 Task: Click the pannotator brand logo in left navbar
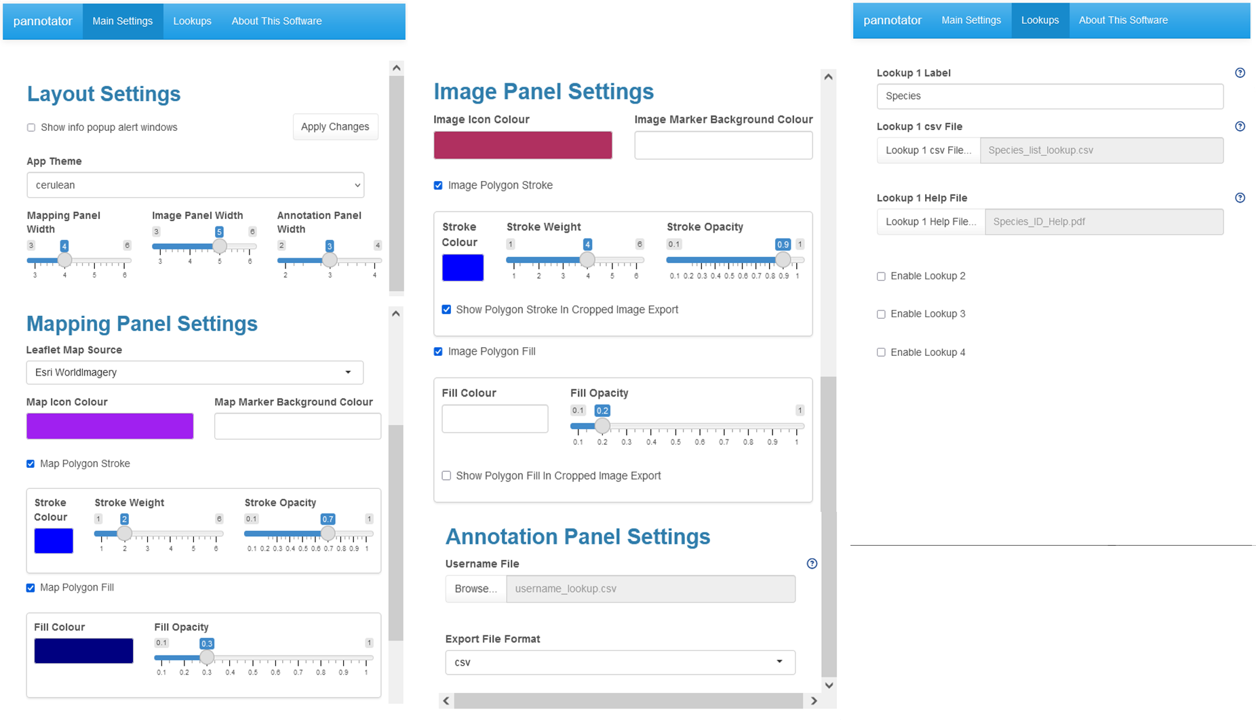click(43, 21)
